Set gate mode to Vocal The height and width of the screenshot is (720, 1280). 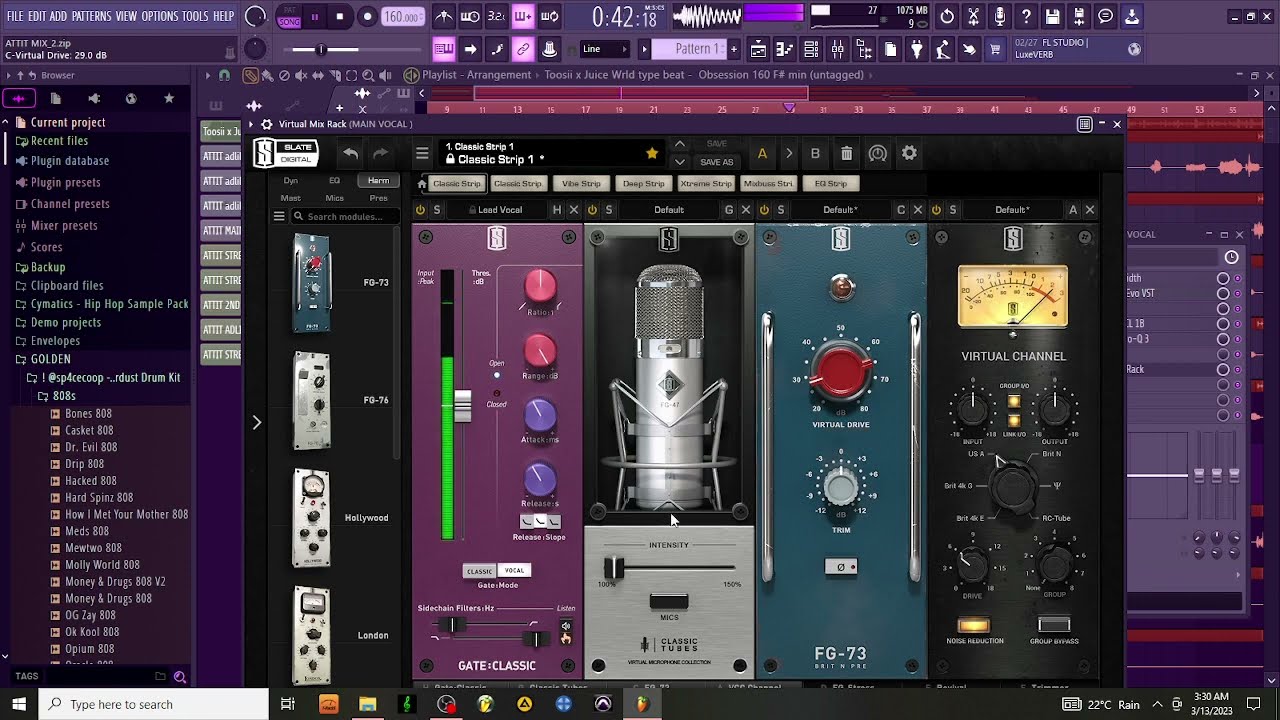pyautogui.click(x=514, y=571)
